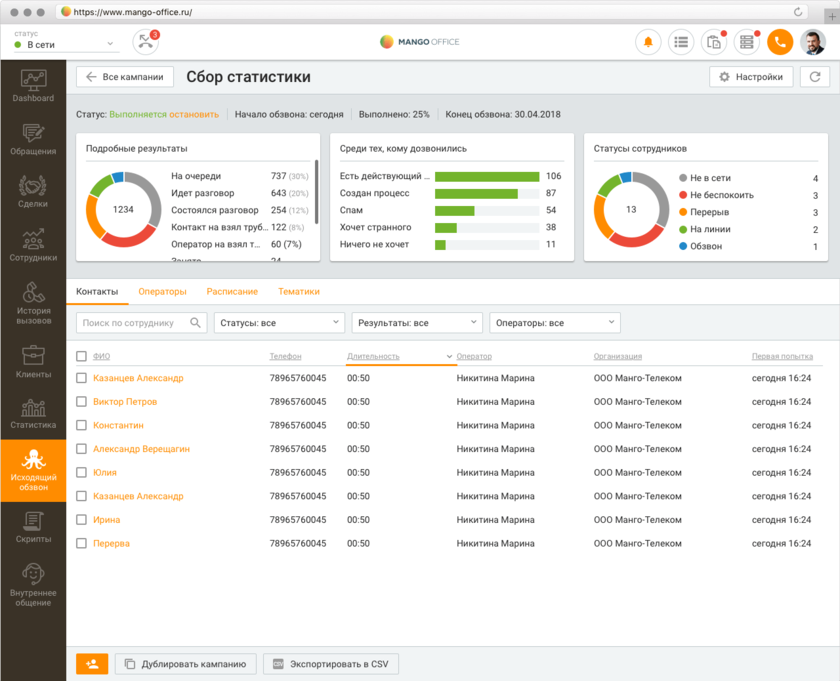The image size is (840, 681).
Task: Click Экспортировать в CSV button
Action: click(x=332, y=664)
